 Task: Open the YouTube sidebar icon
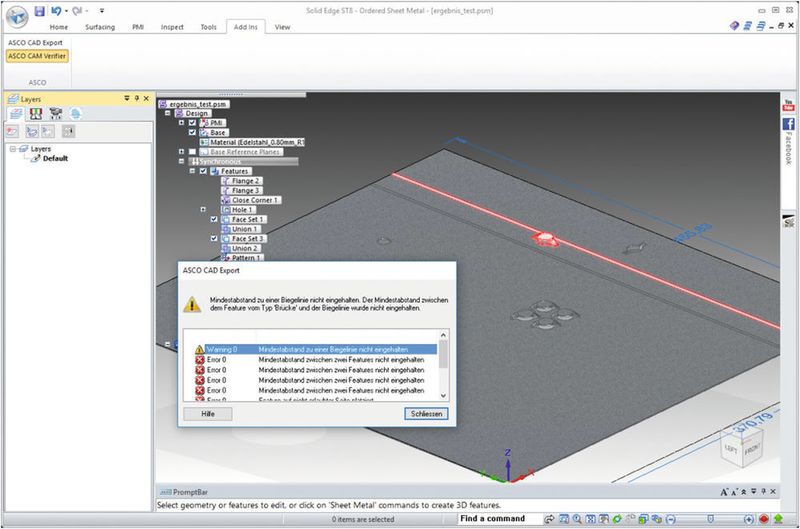coord(788,104)
